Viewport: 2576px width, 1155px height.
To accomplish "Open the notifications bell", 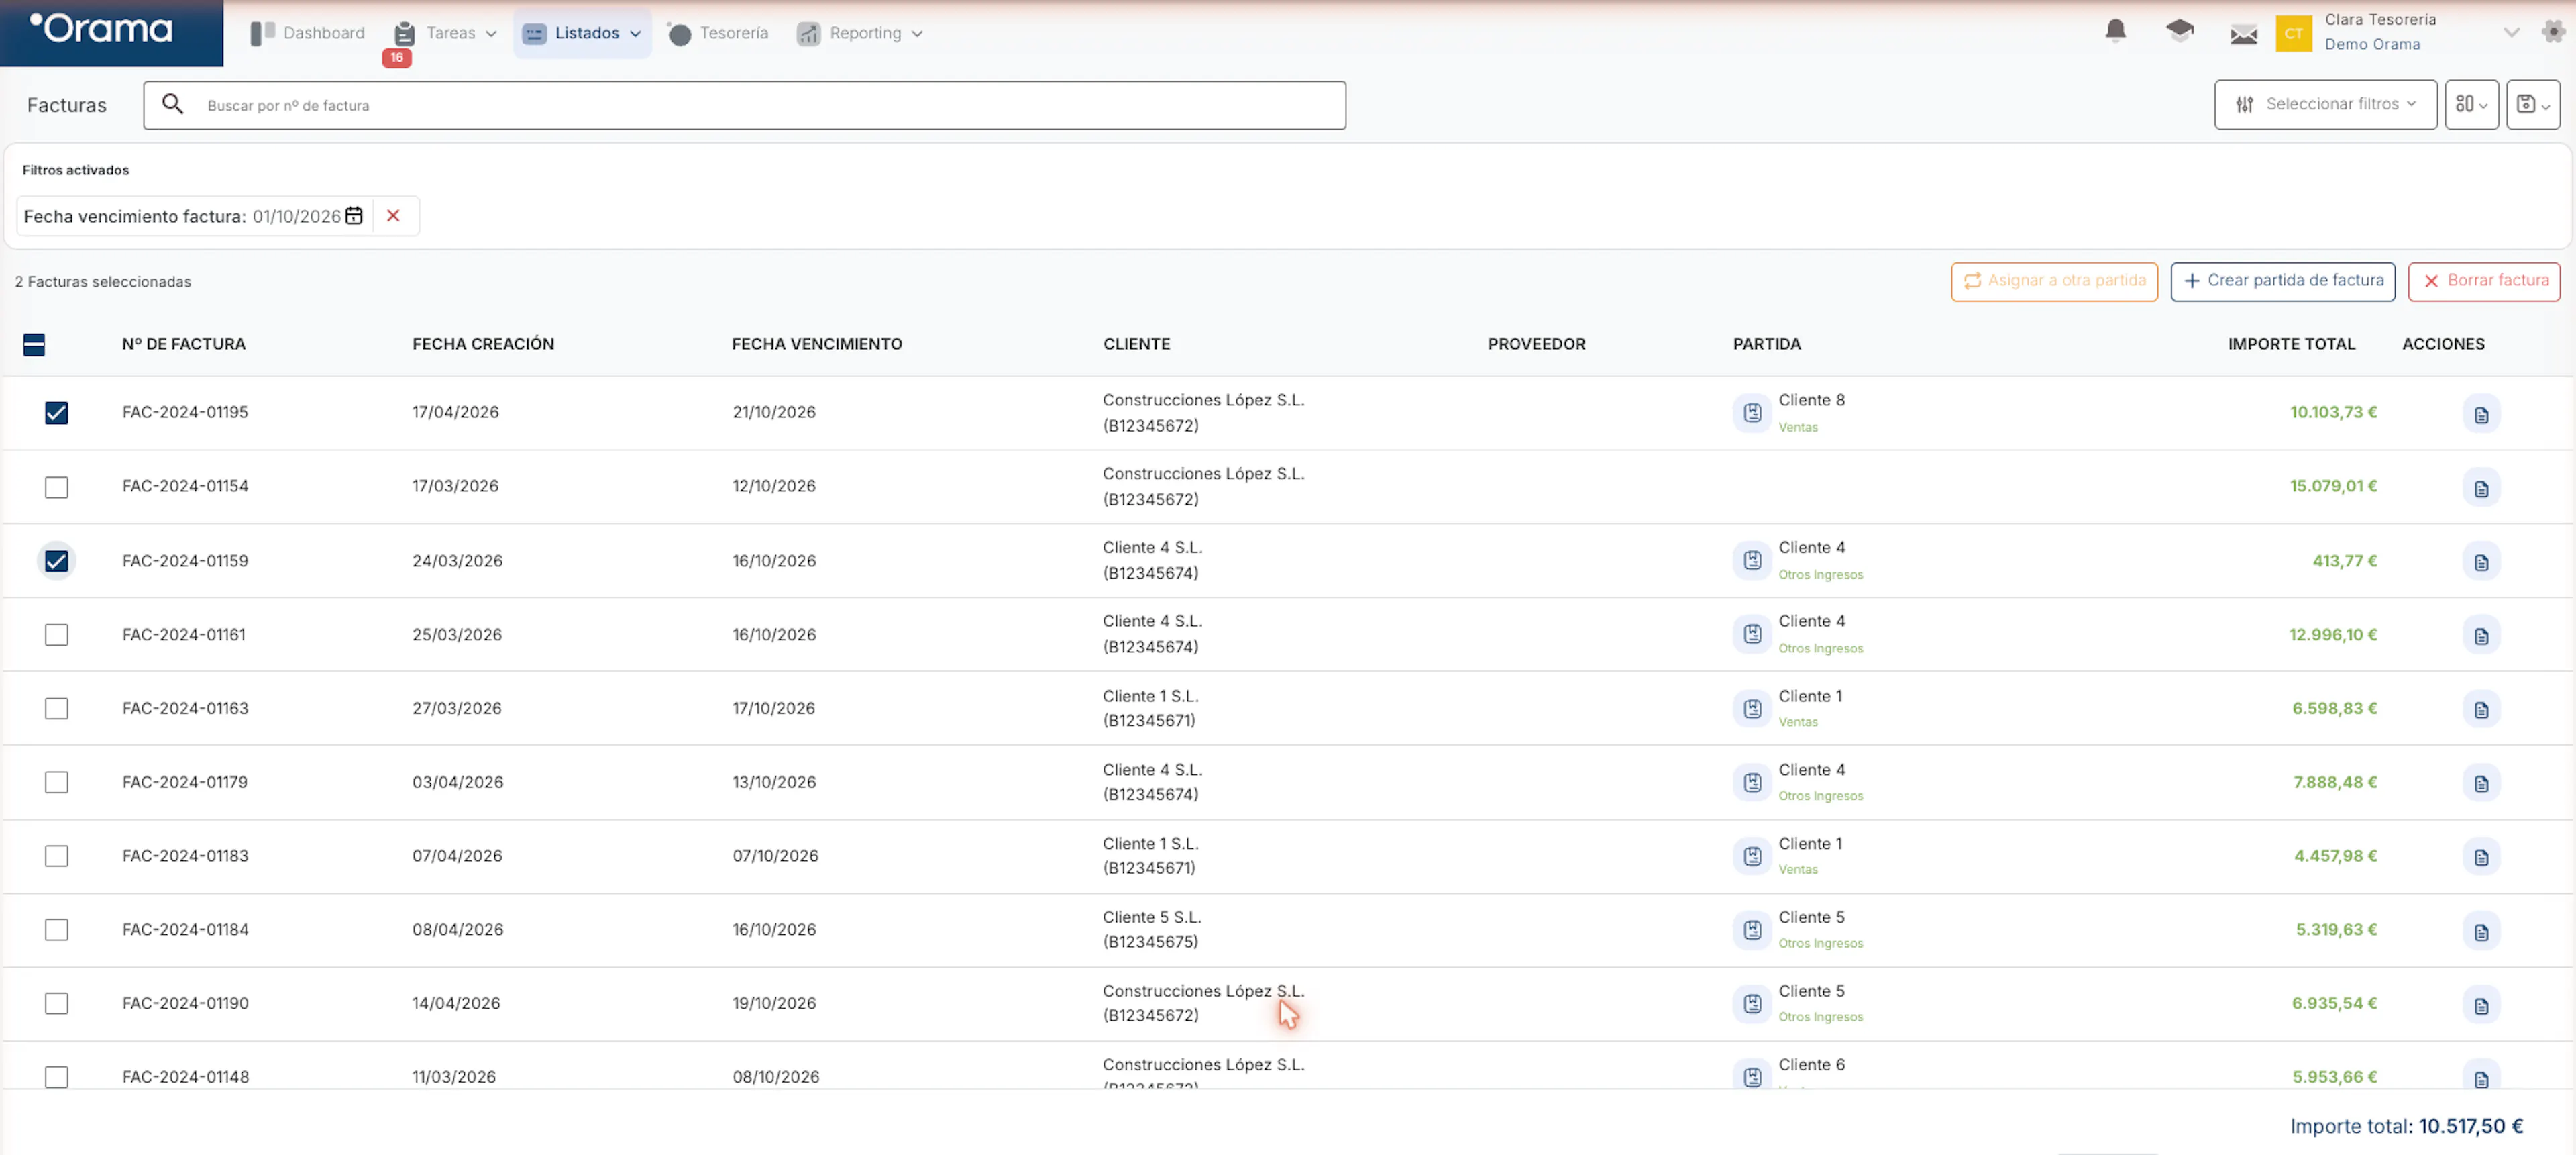I will (2115, 31).
